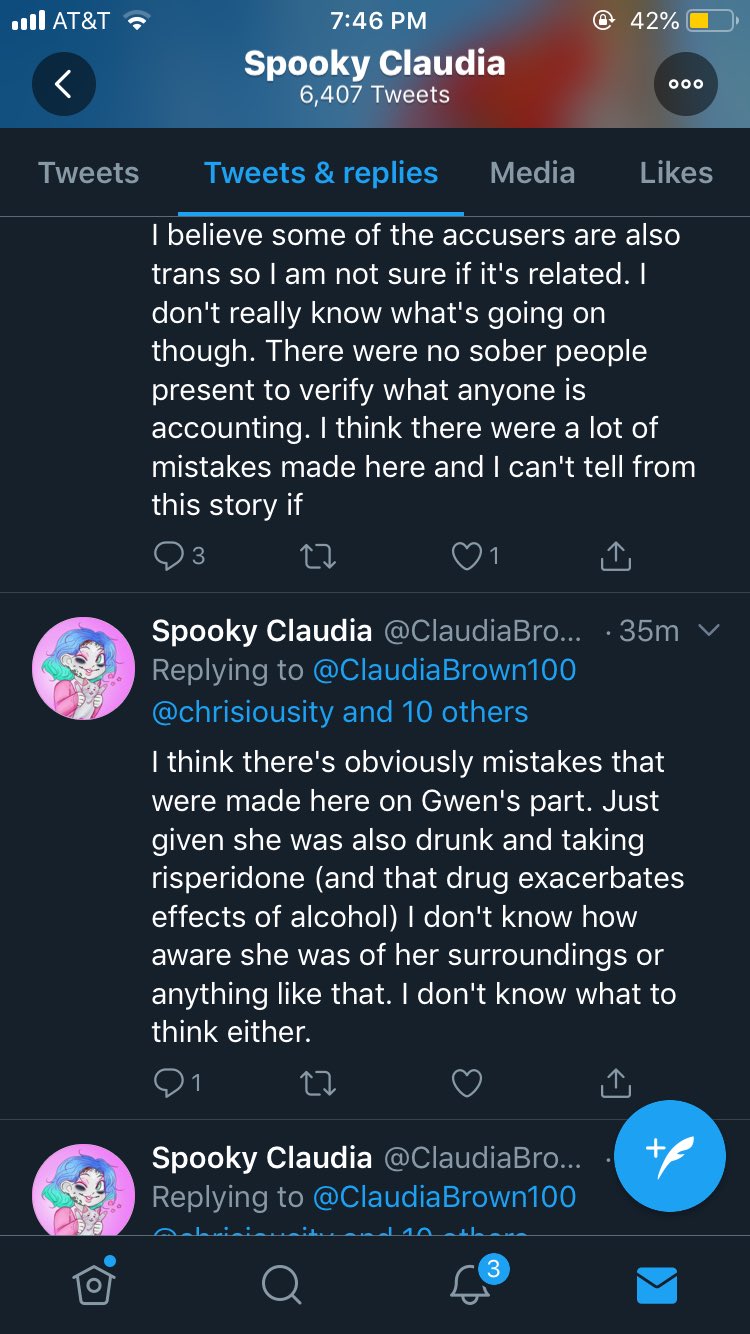Share the first tweet via share icon
Image resolution: width=750 pixels, height=1334 pixels.
616,556
